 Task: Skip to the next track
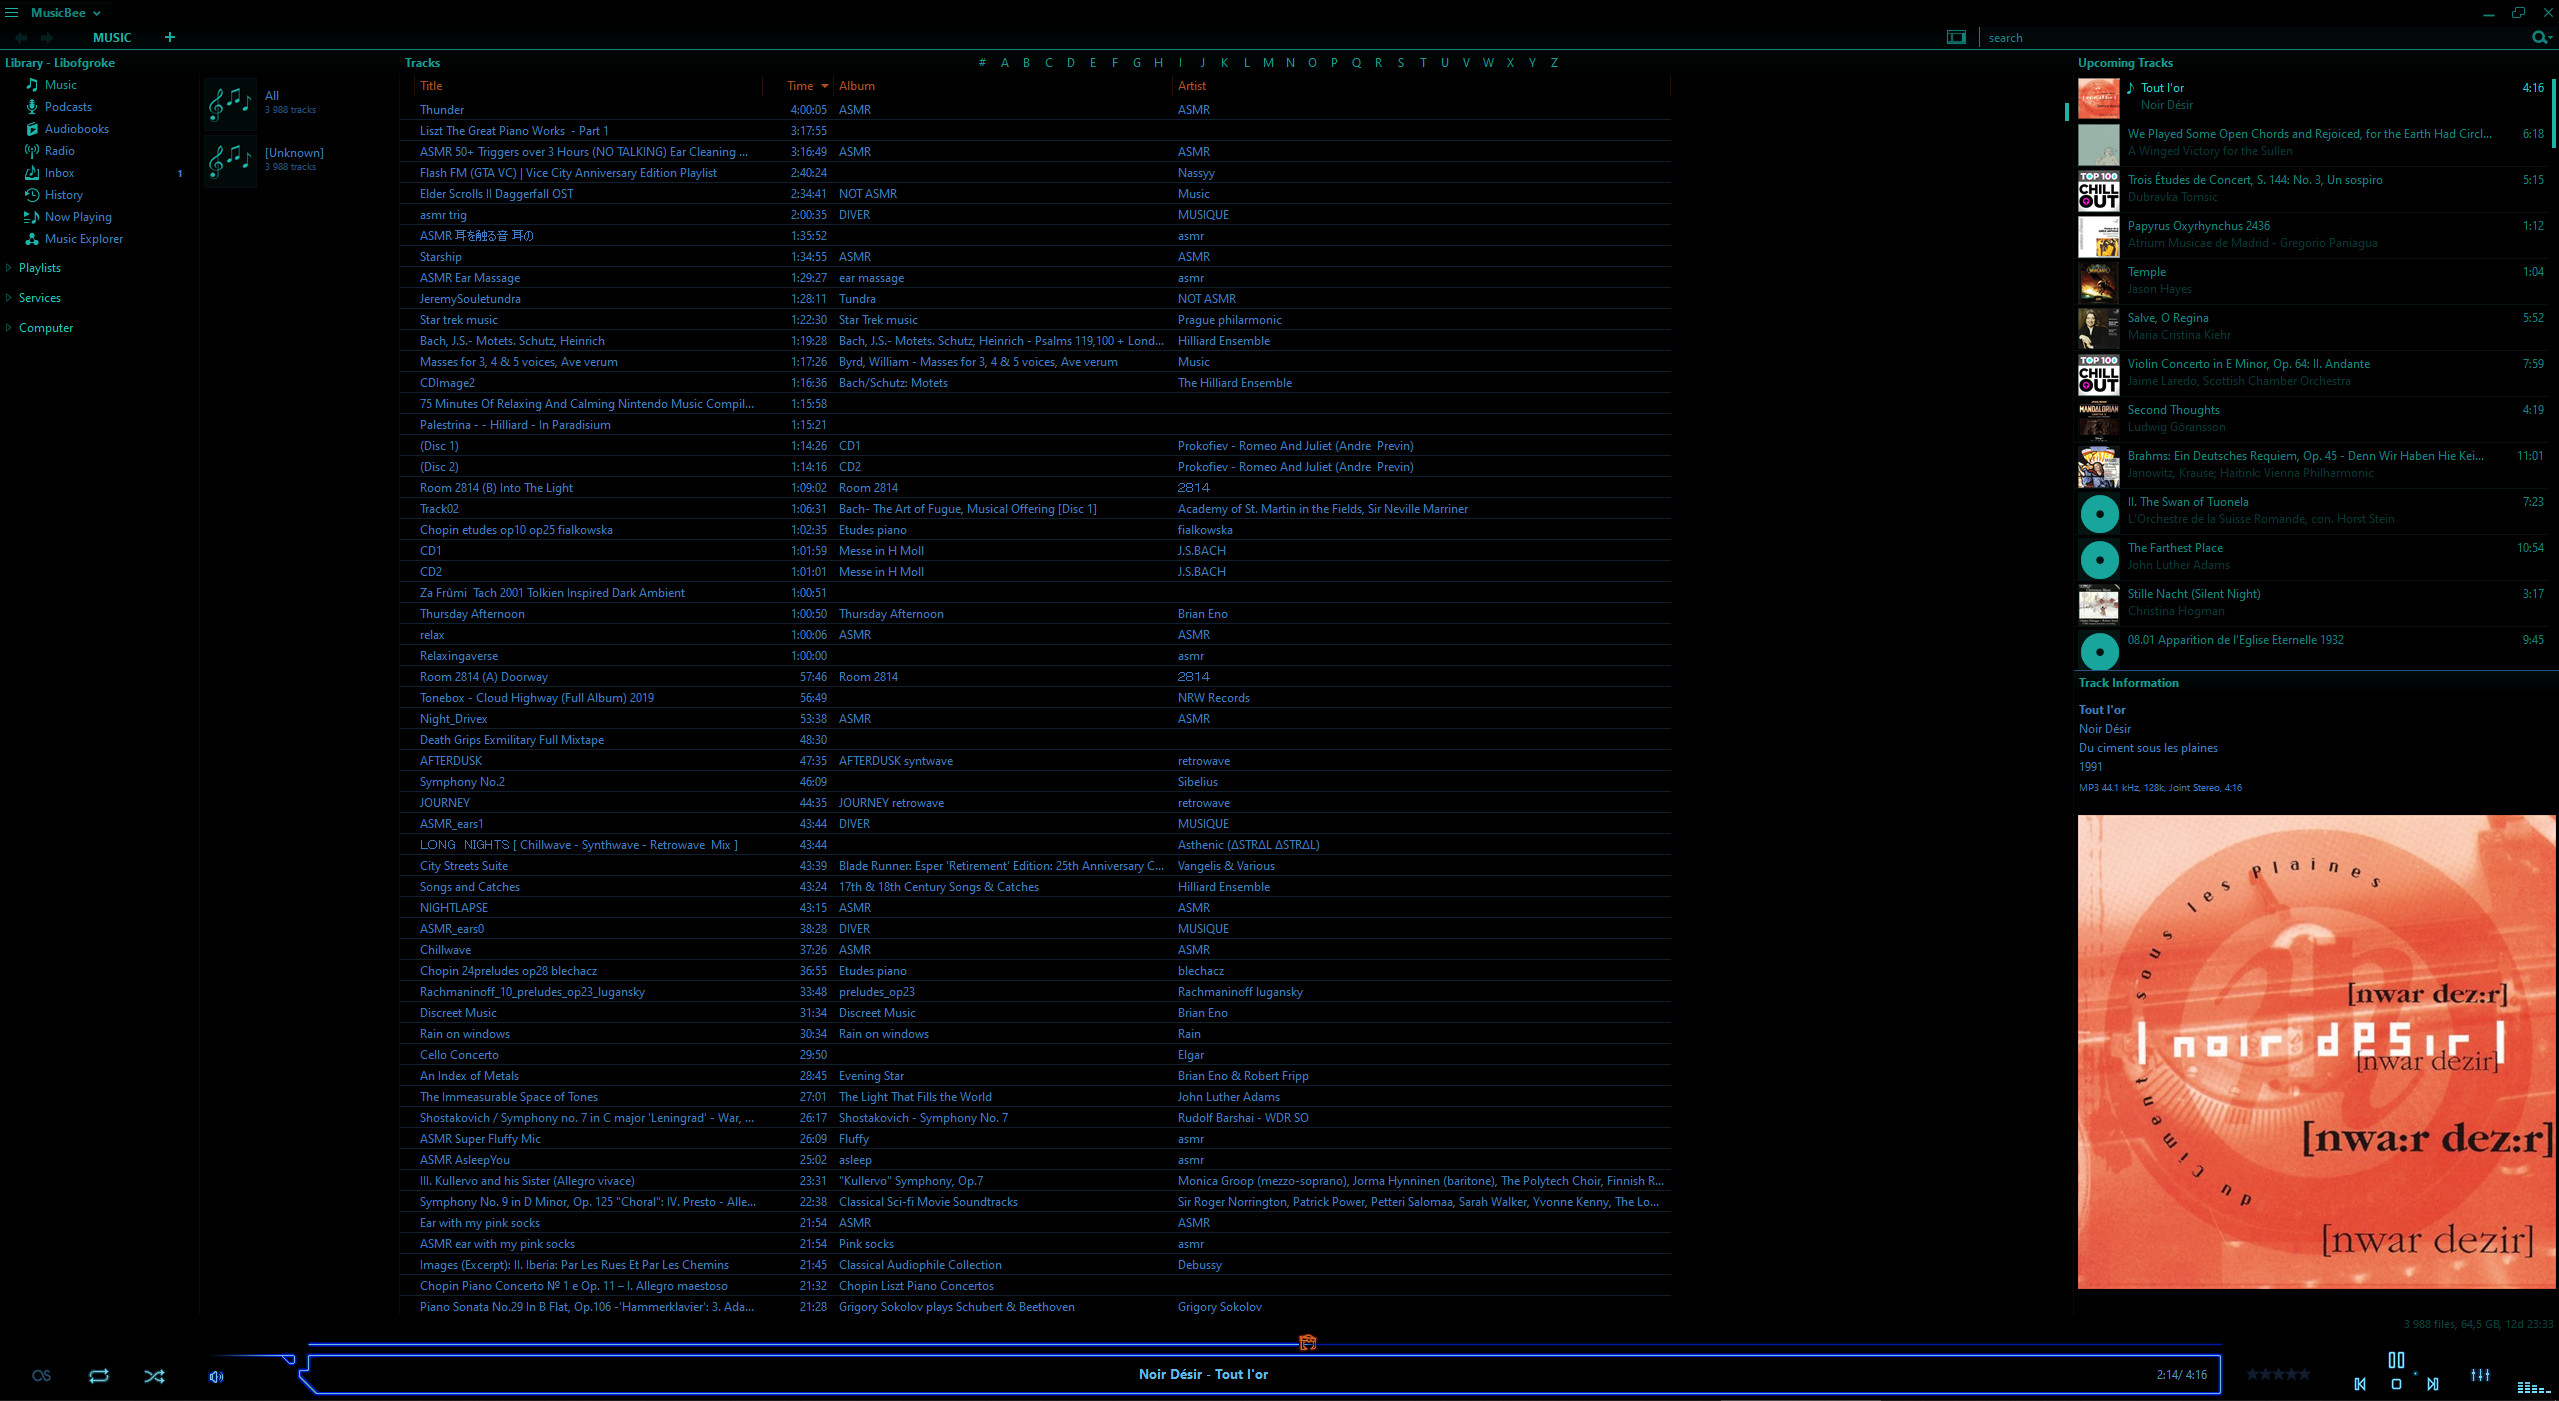pos(2432,1384)
